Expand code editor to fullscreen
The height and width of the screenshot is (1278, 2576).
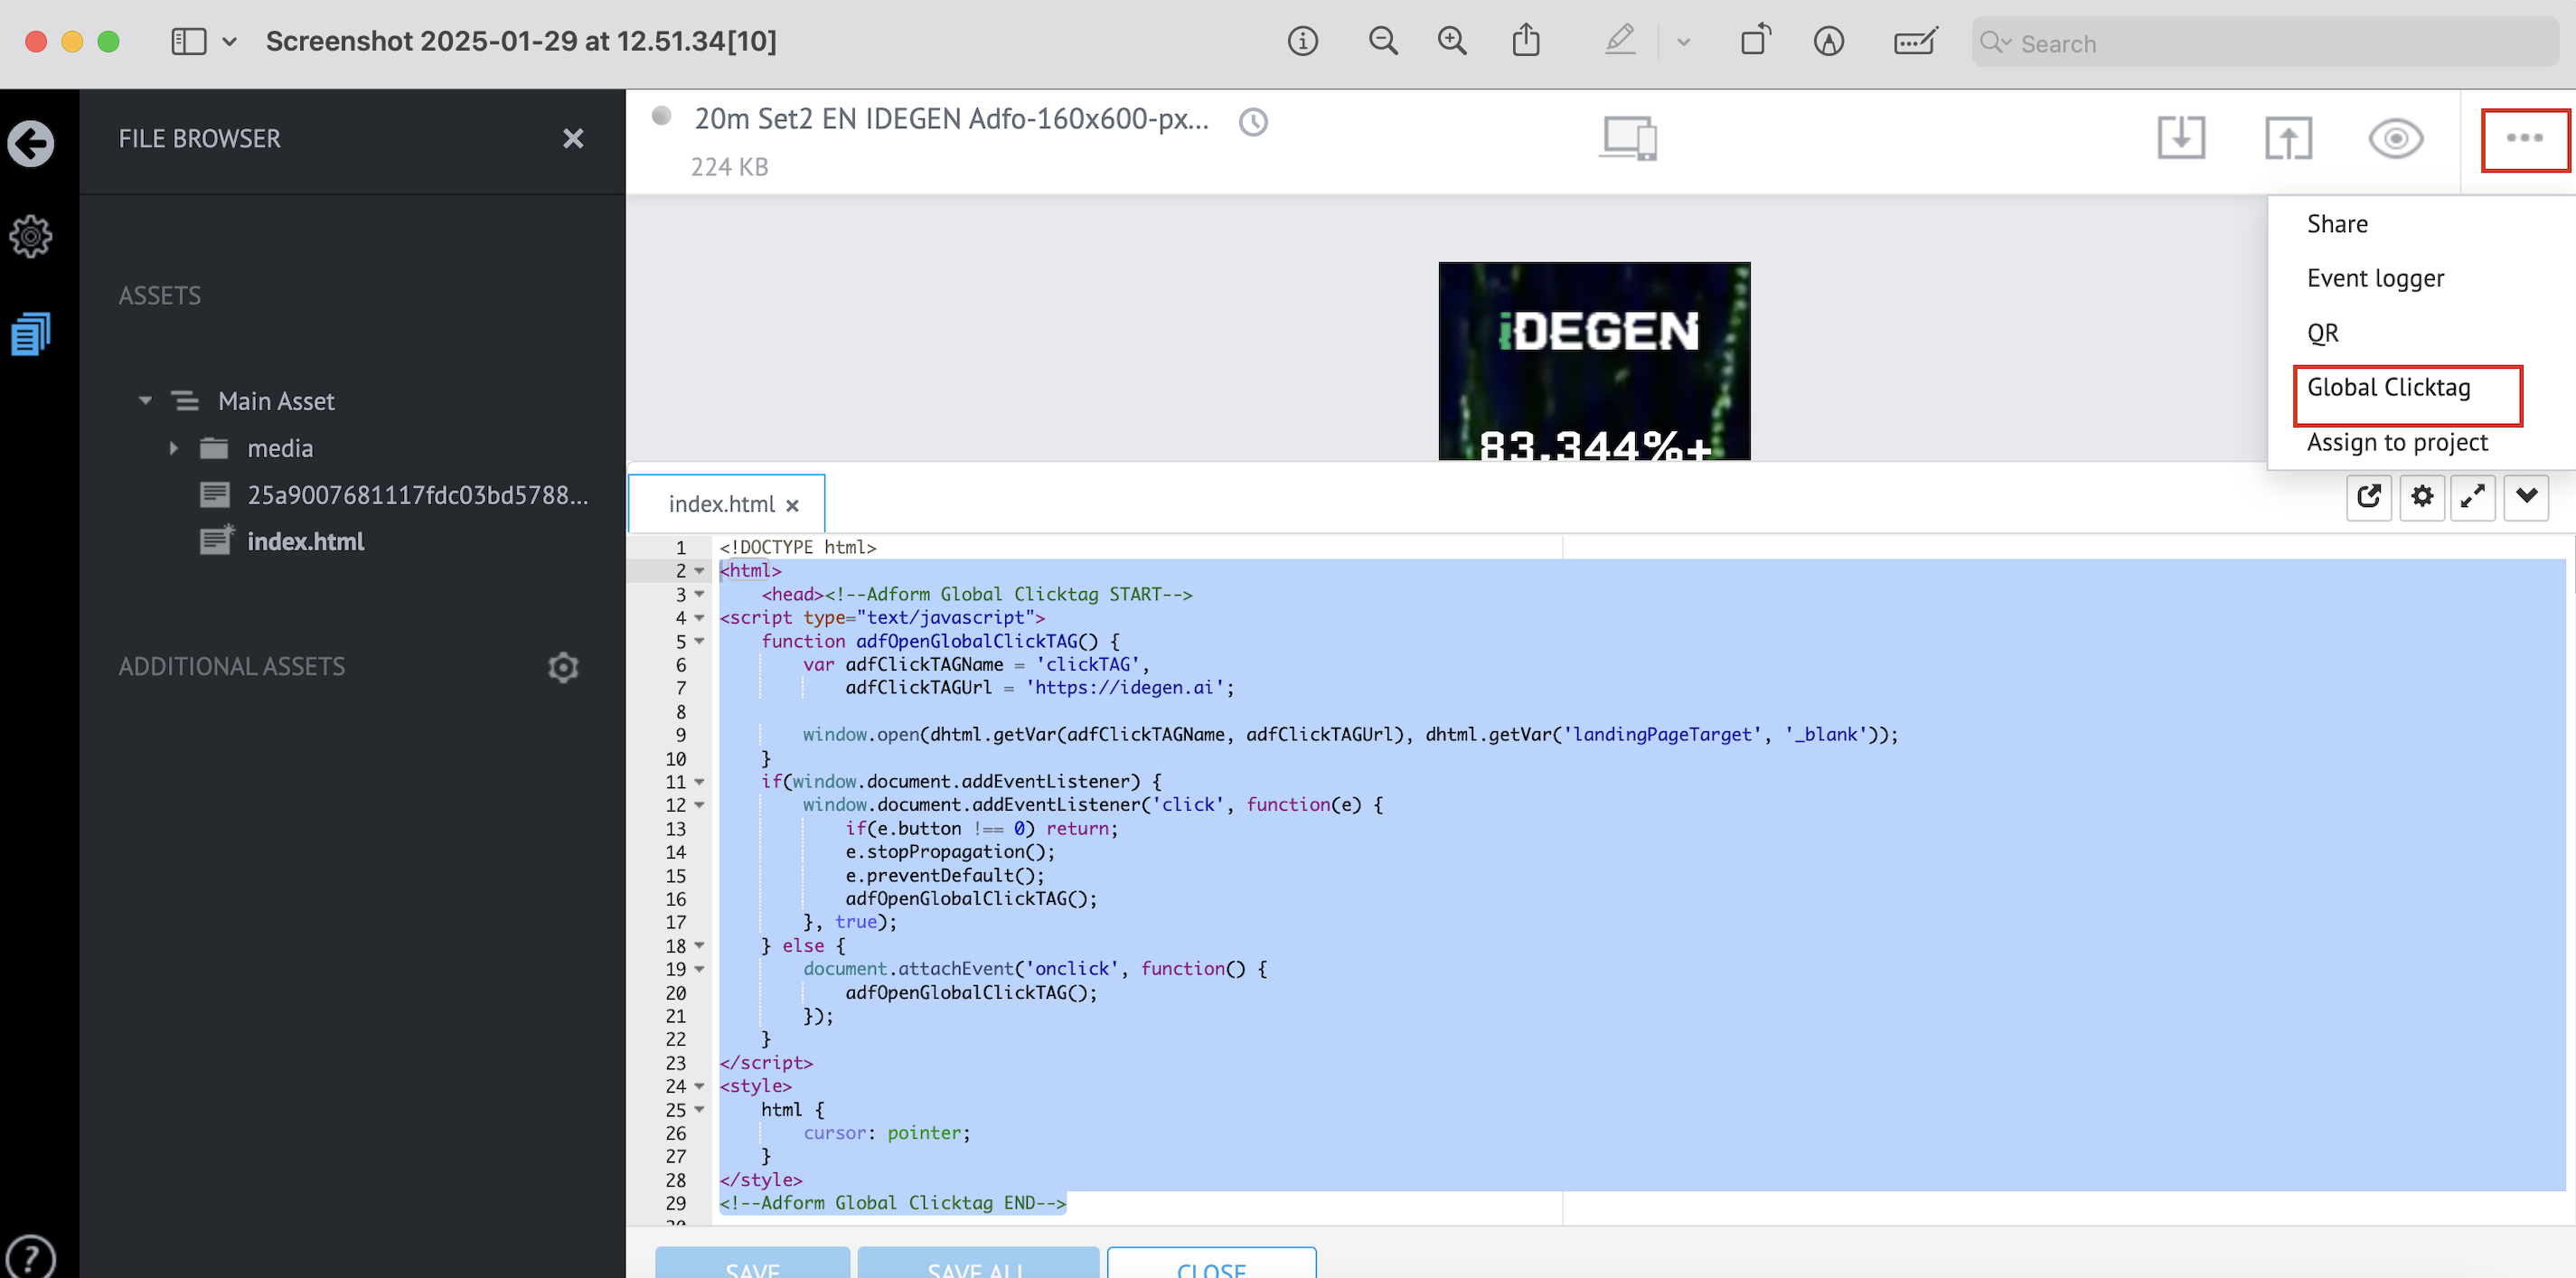click(x=2473, y=497)
